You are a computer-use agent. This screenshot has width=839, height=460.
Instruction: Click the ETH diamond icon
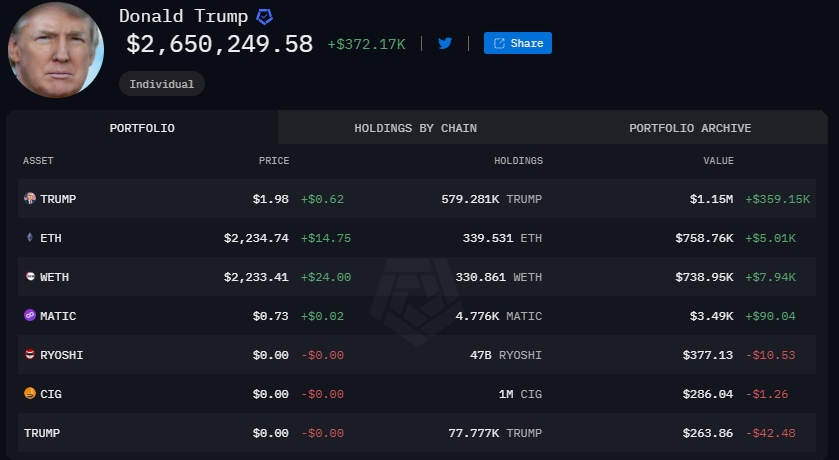[29, 238]
